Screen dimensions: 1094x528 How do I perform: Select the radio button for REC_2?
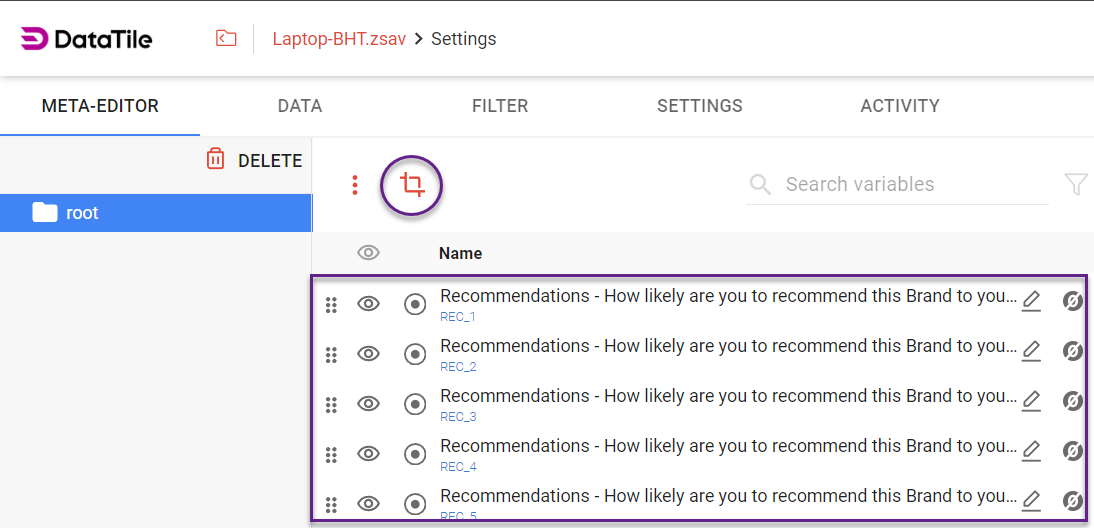(x=415, y=354)
